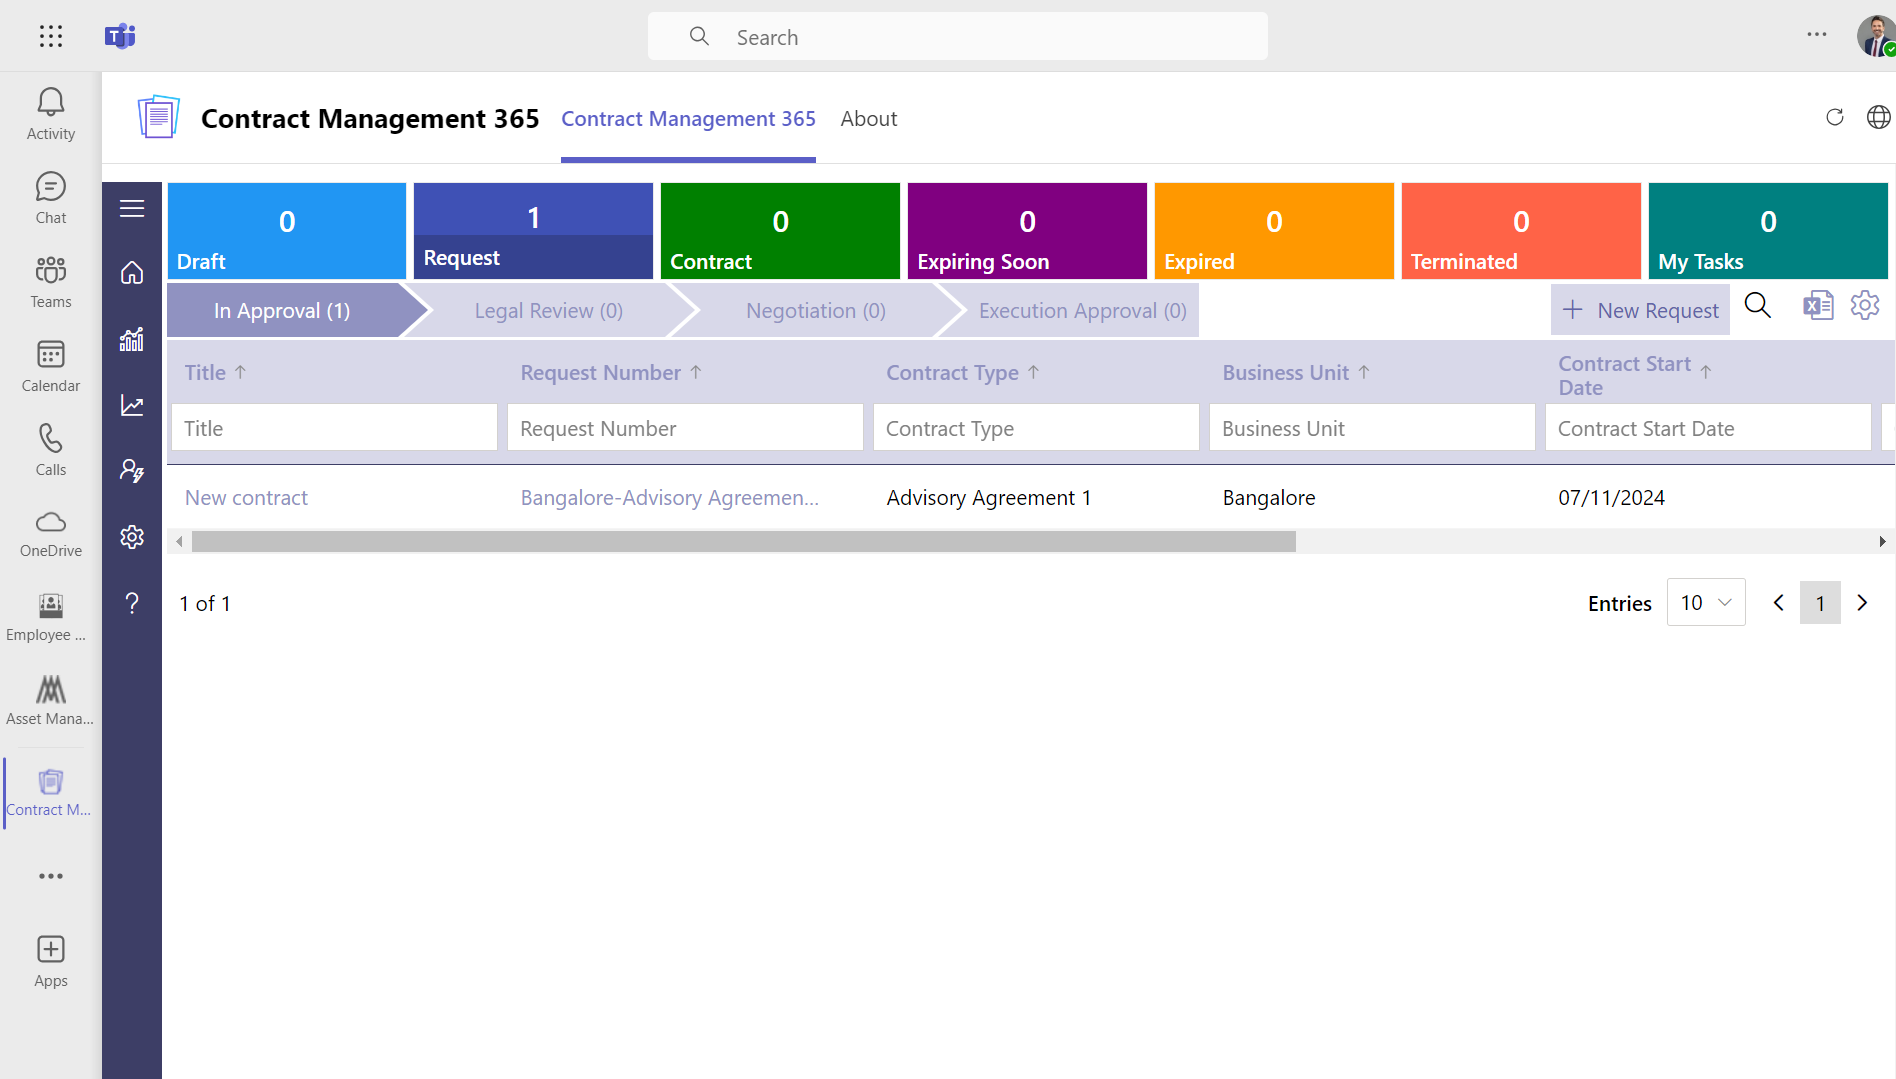Open the Apps store

(x=51, y=962)
